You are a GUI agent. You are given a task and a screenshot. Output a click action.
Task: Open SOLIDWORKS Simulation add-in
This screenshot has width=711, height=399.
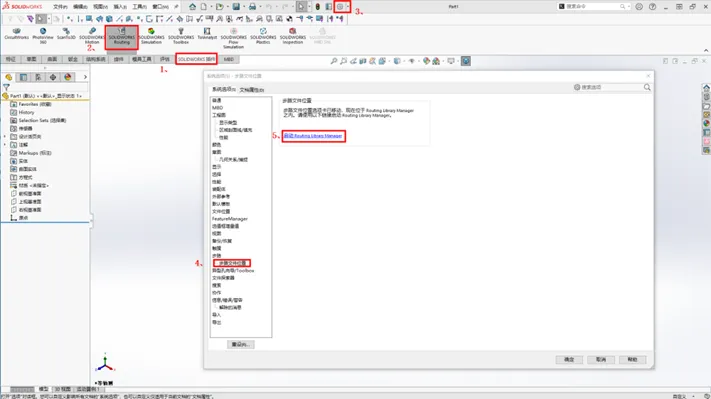pos(151,36)
